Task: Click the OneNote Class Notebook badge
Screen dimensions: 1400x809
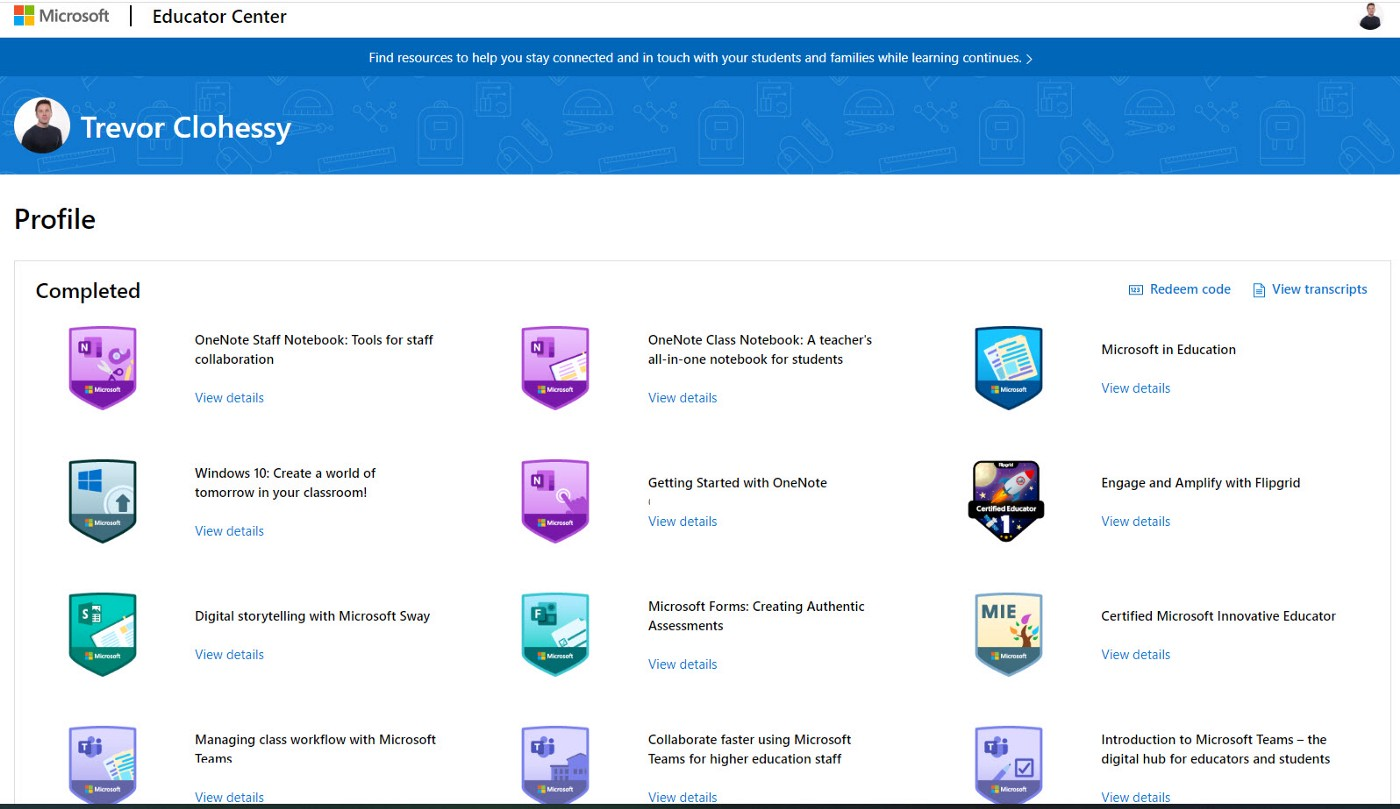Action: point(555,367)
